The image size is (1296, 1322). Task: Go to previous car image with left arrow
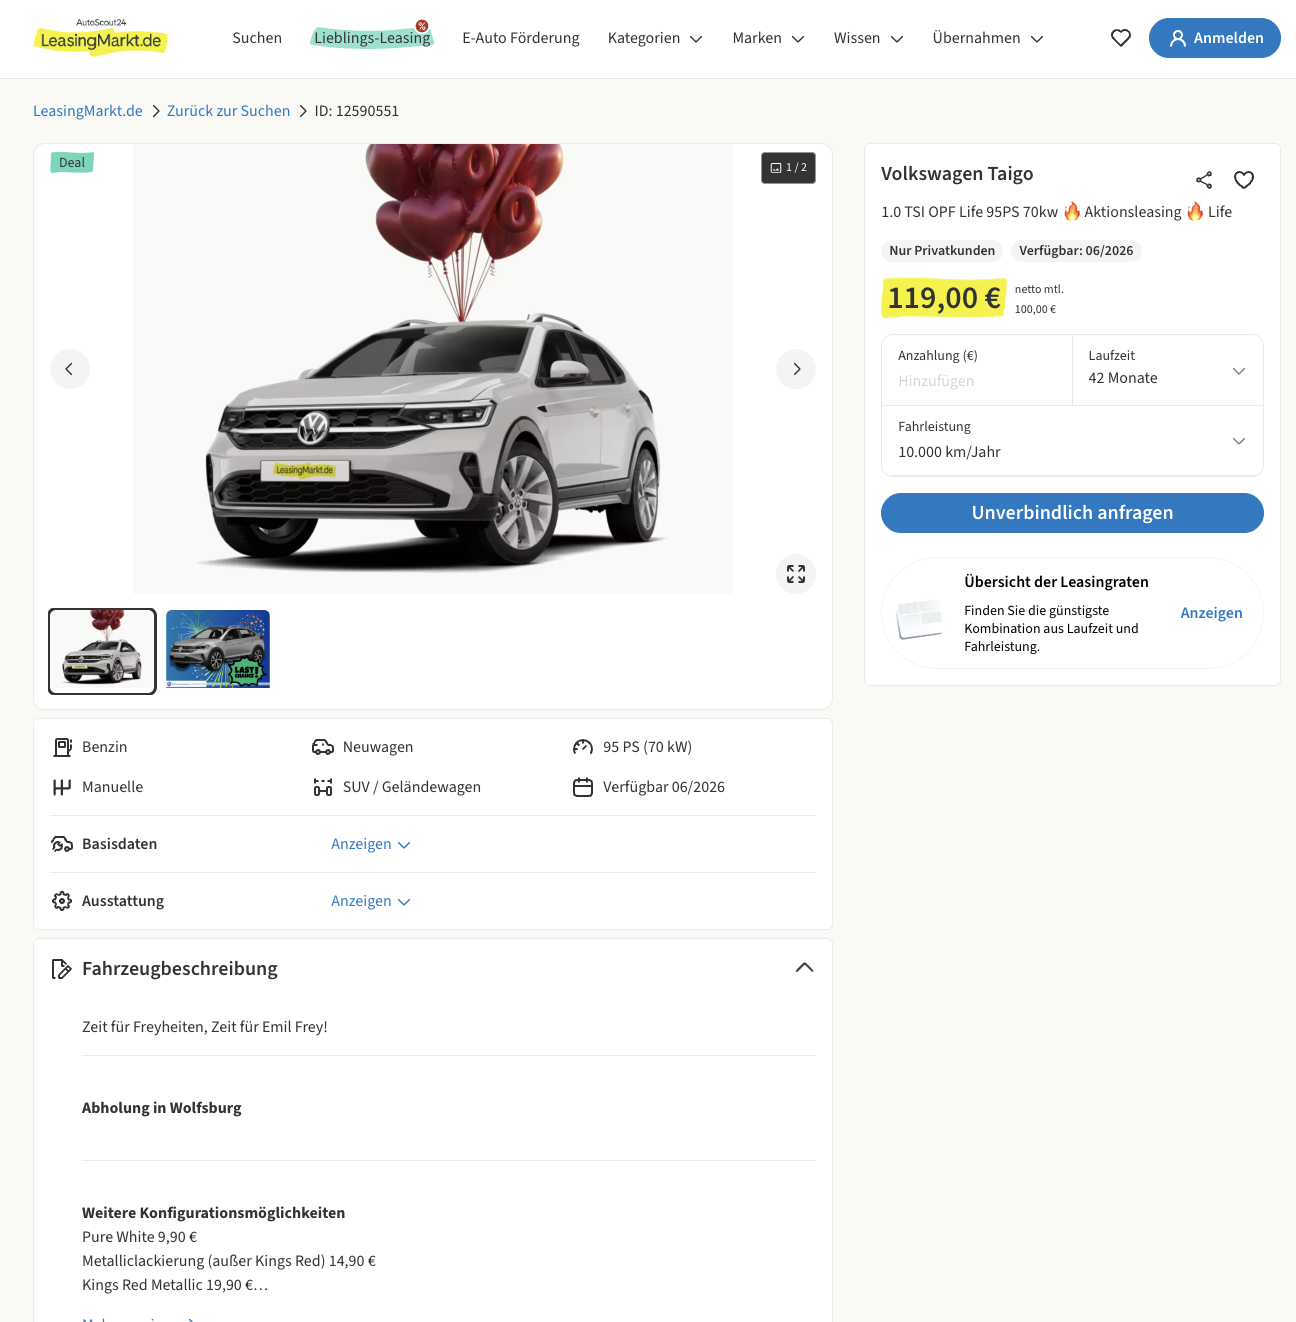click(70, 369)
